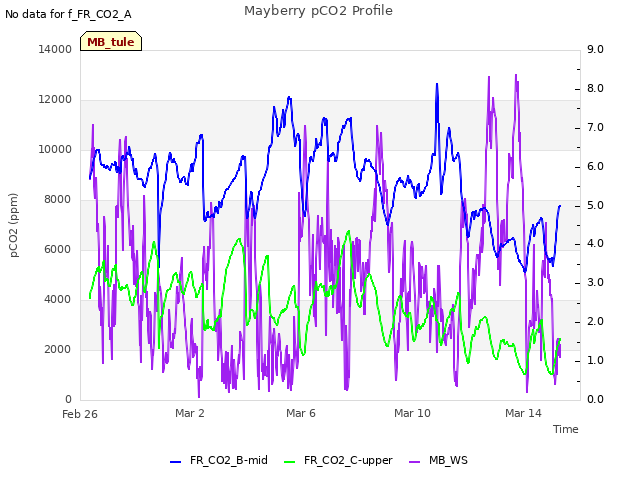Click the green FR_CO2_C-upper legend swatch

tap(289, 462)
